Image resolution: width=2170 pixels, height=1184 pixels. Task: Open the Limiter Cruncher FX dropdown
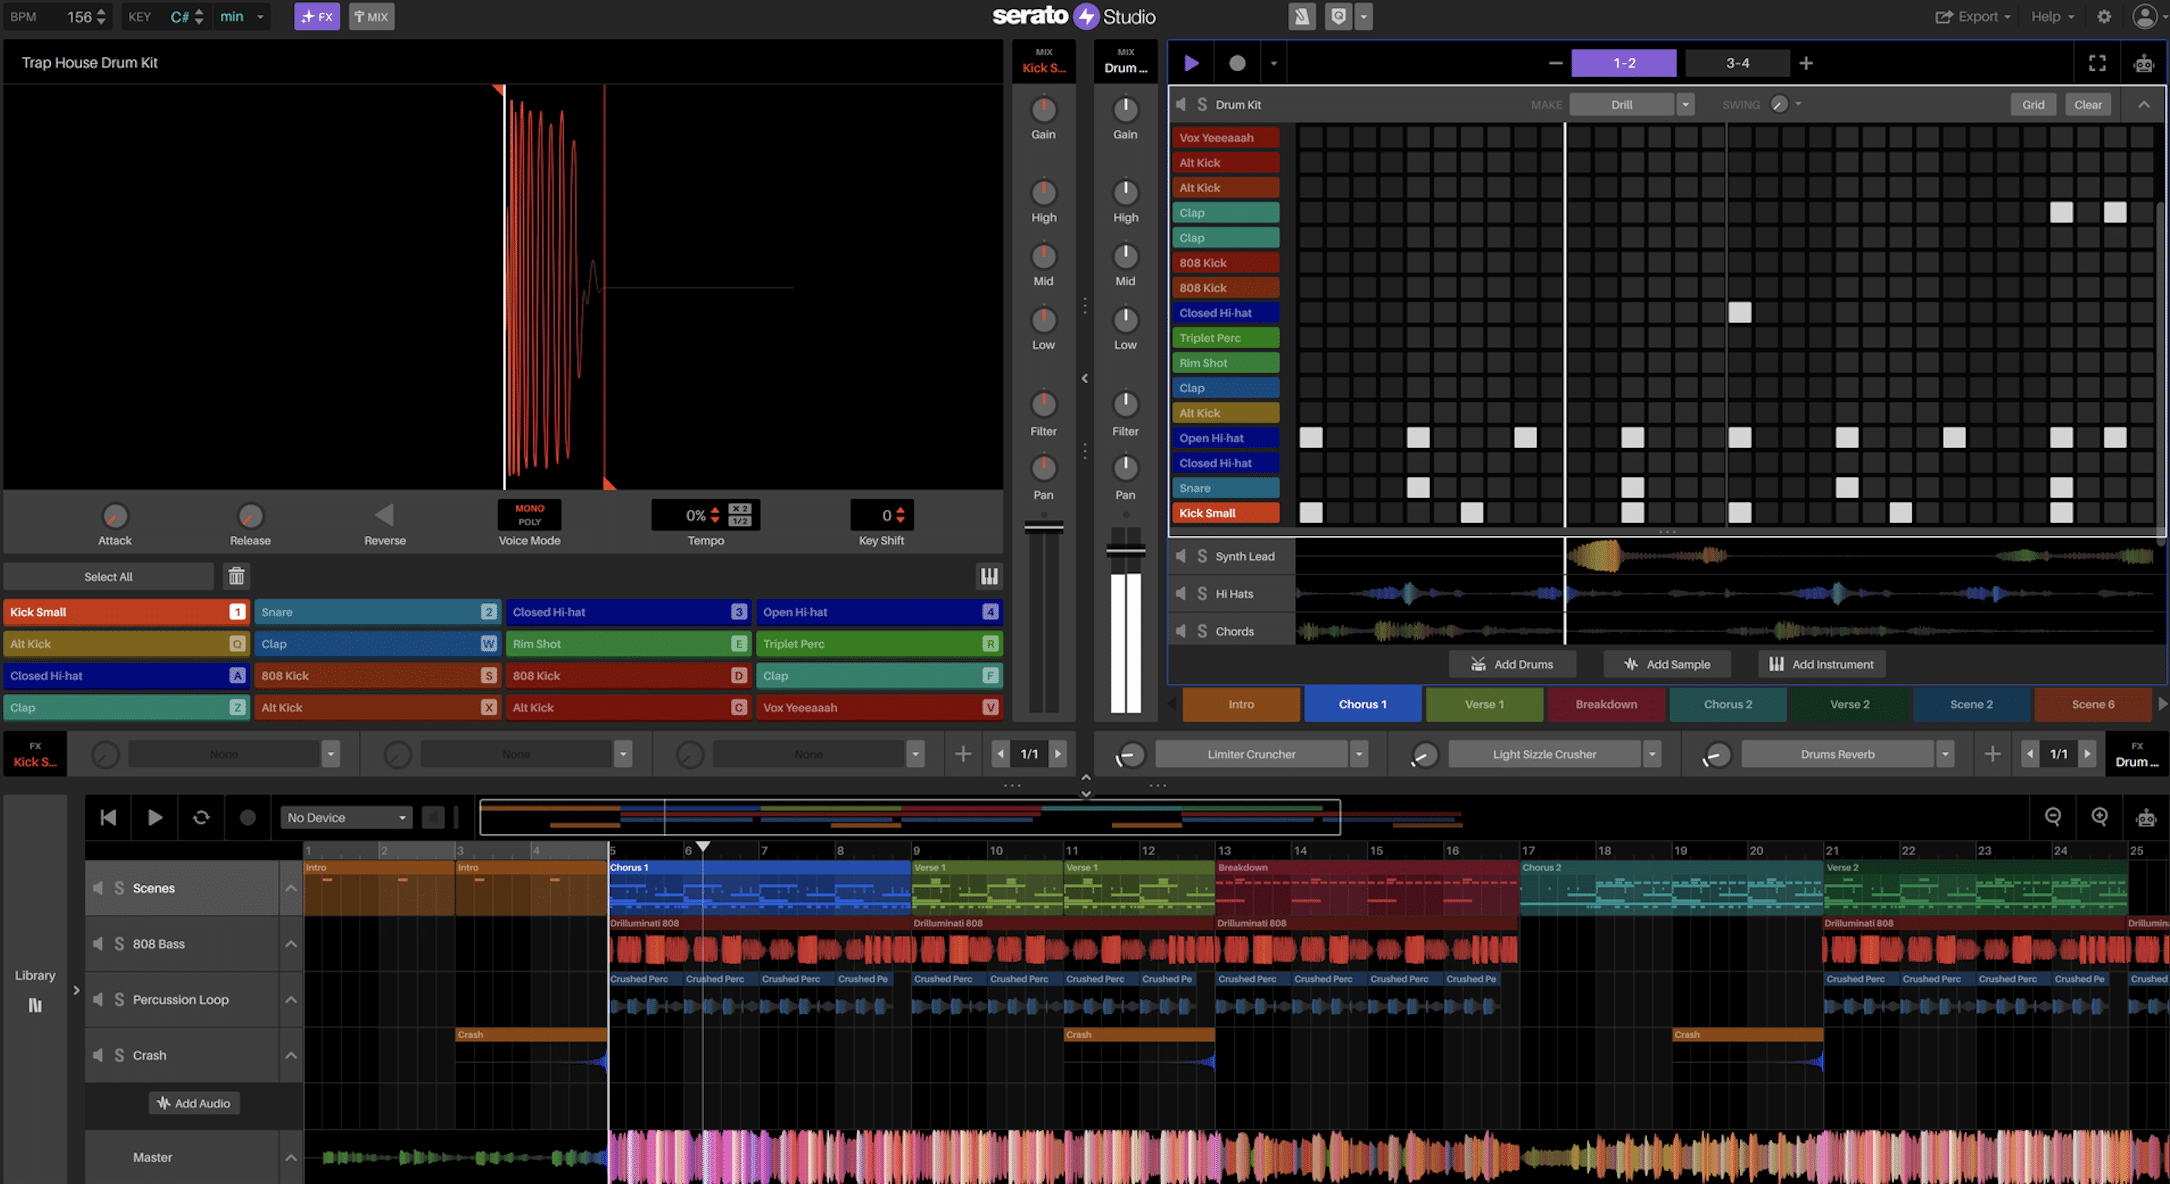[x=1358, y=754]
